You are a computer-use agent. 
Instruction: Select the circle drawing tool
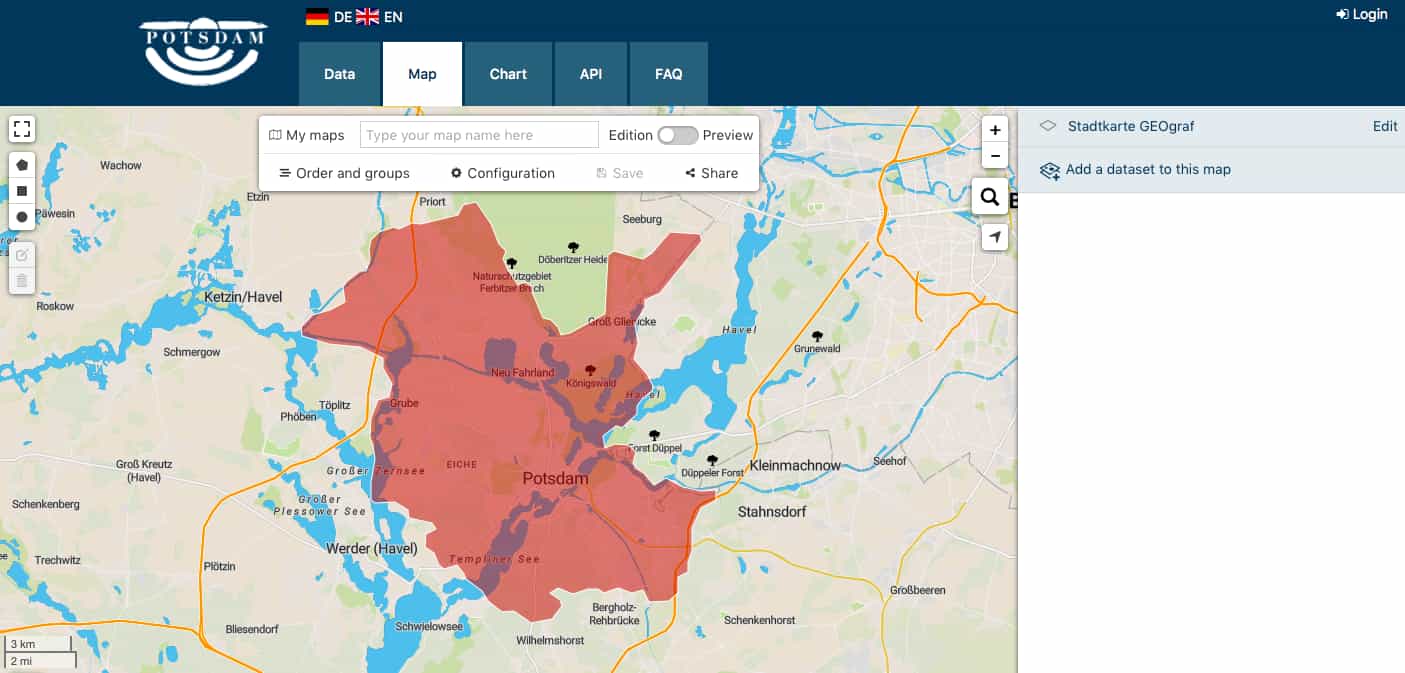coord(22,217)
